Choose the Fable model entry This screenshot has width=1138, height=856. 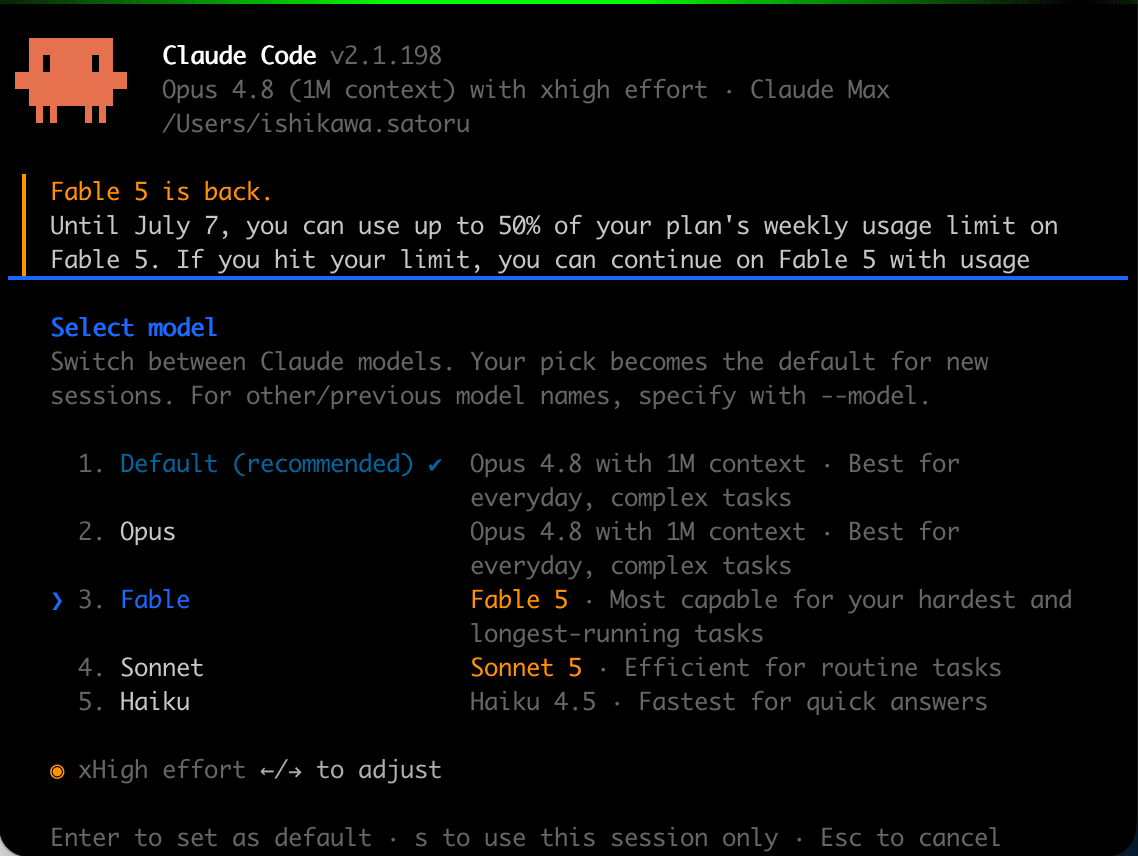click(x=155, y=600)
